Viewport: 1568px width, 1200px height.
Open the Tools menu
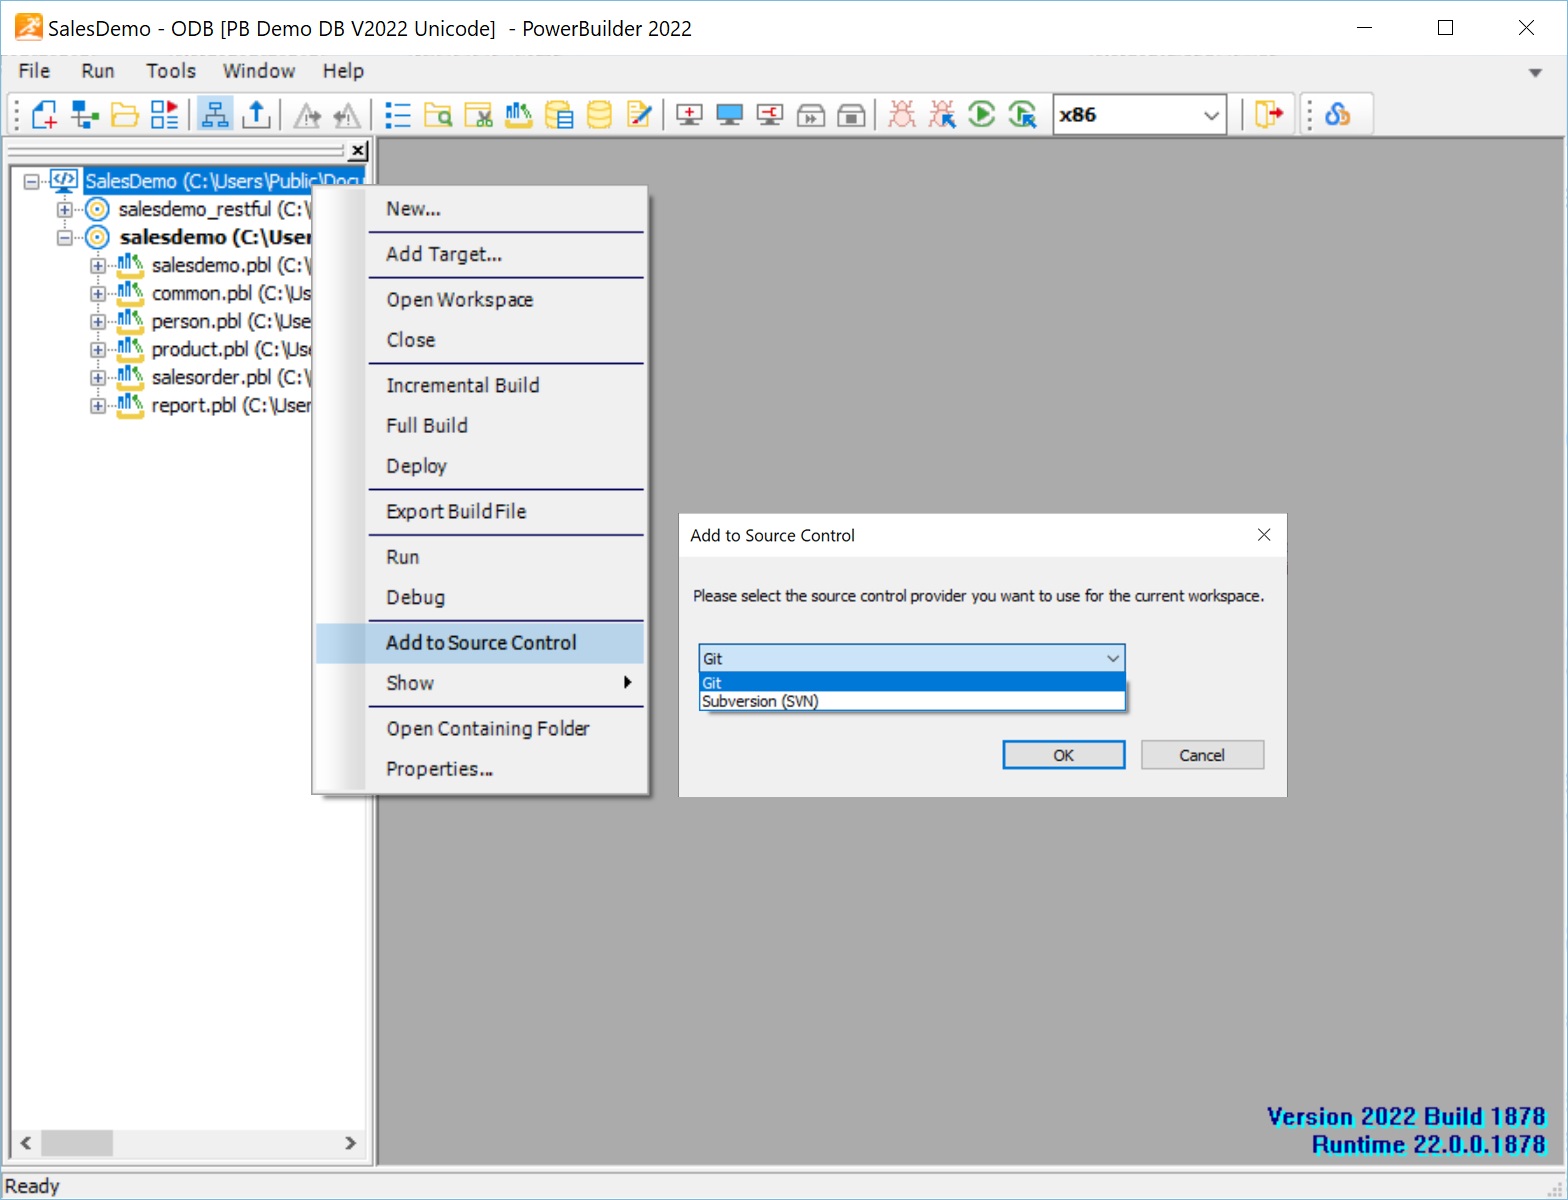point(171,71)
